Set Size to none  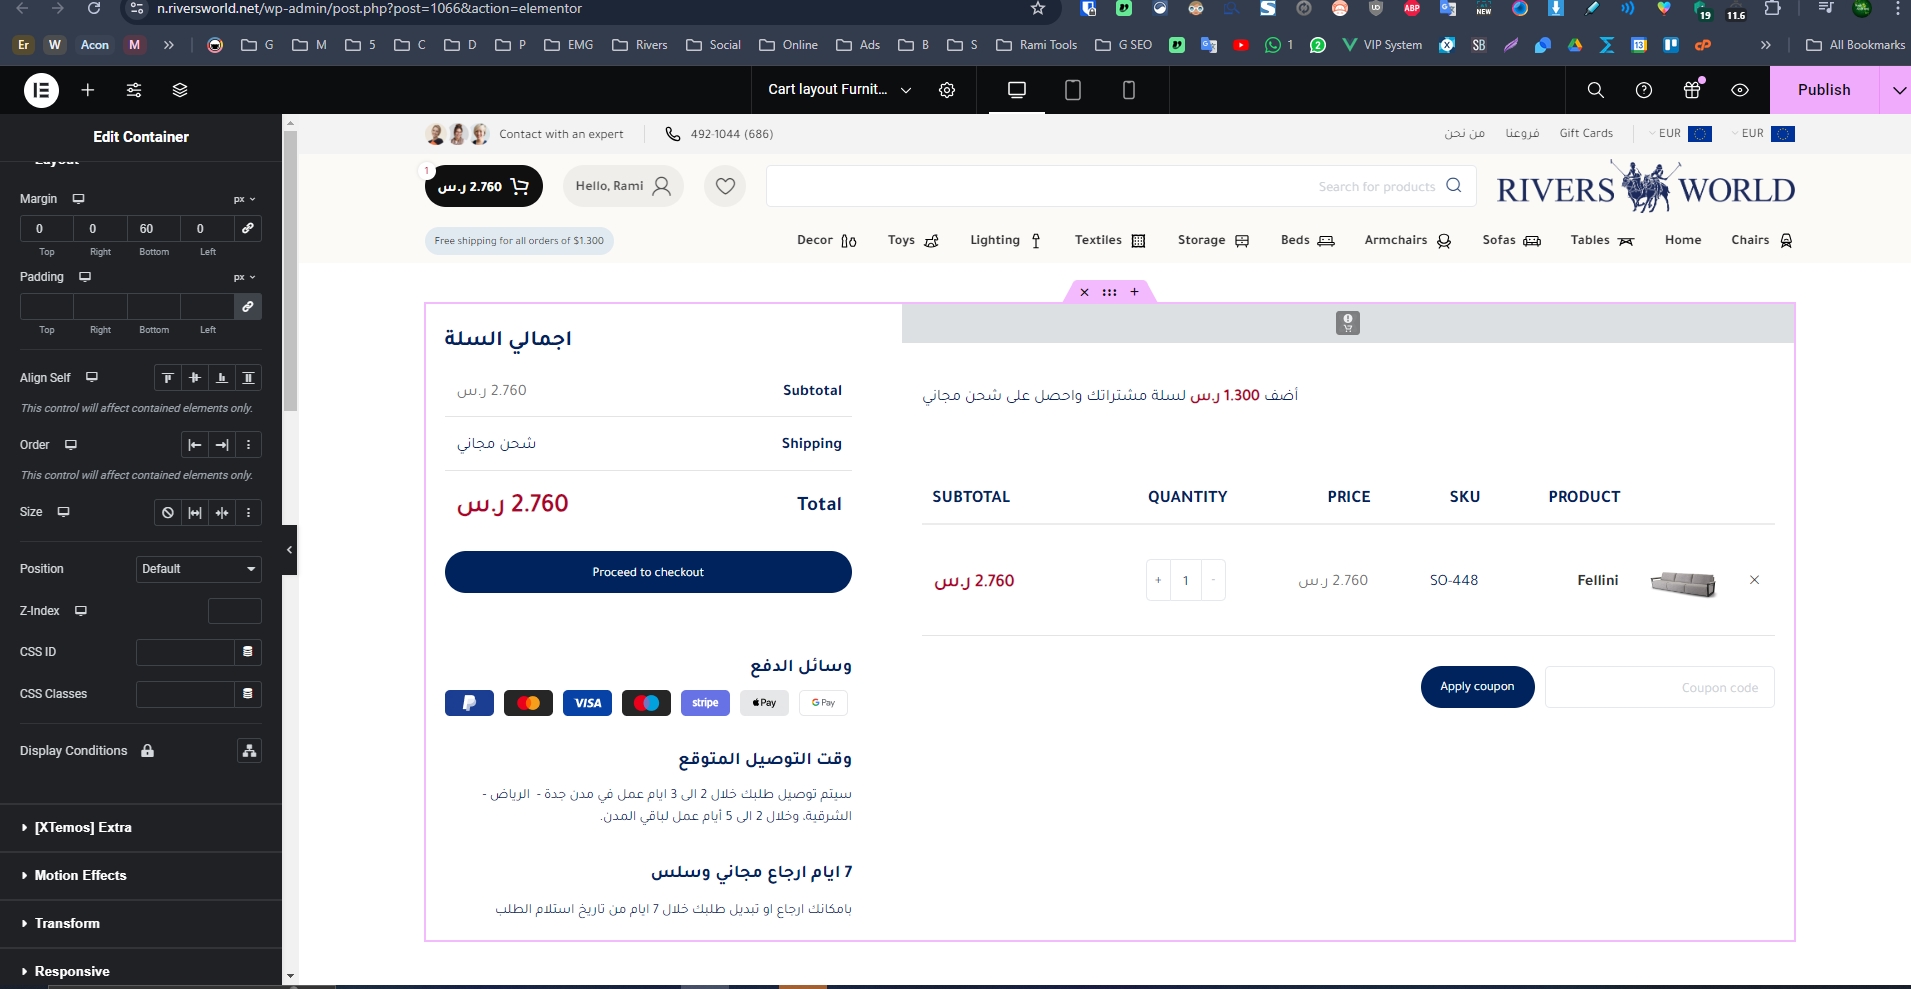(x=168, y=512)
